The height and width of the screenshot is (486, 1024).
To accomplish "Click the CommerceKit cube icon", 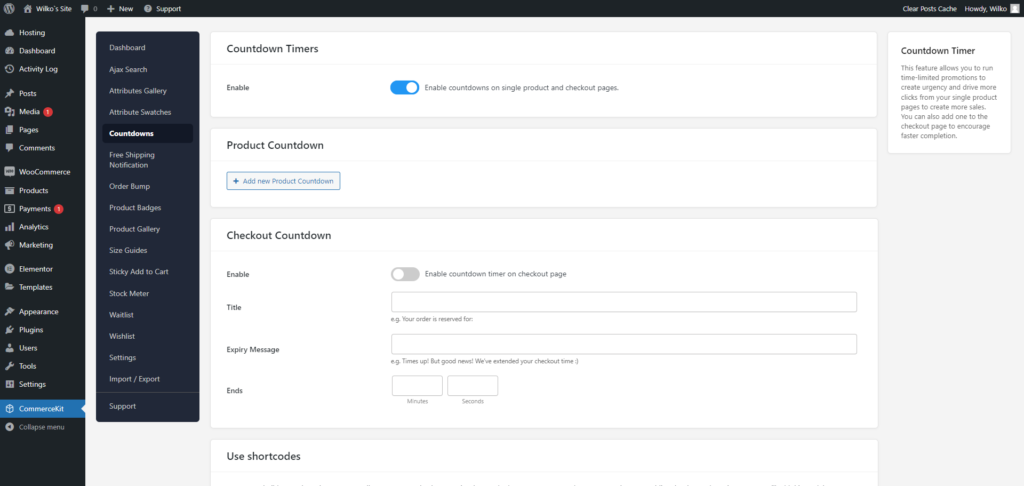I will click(x=9, y=409).
